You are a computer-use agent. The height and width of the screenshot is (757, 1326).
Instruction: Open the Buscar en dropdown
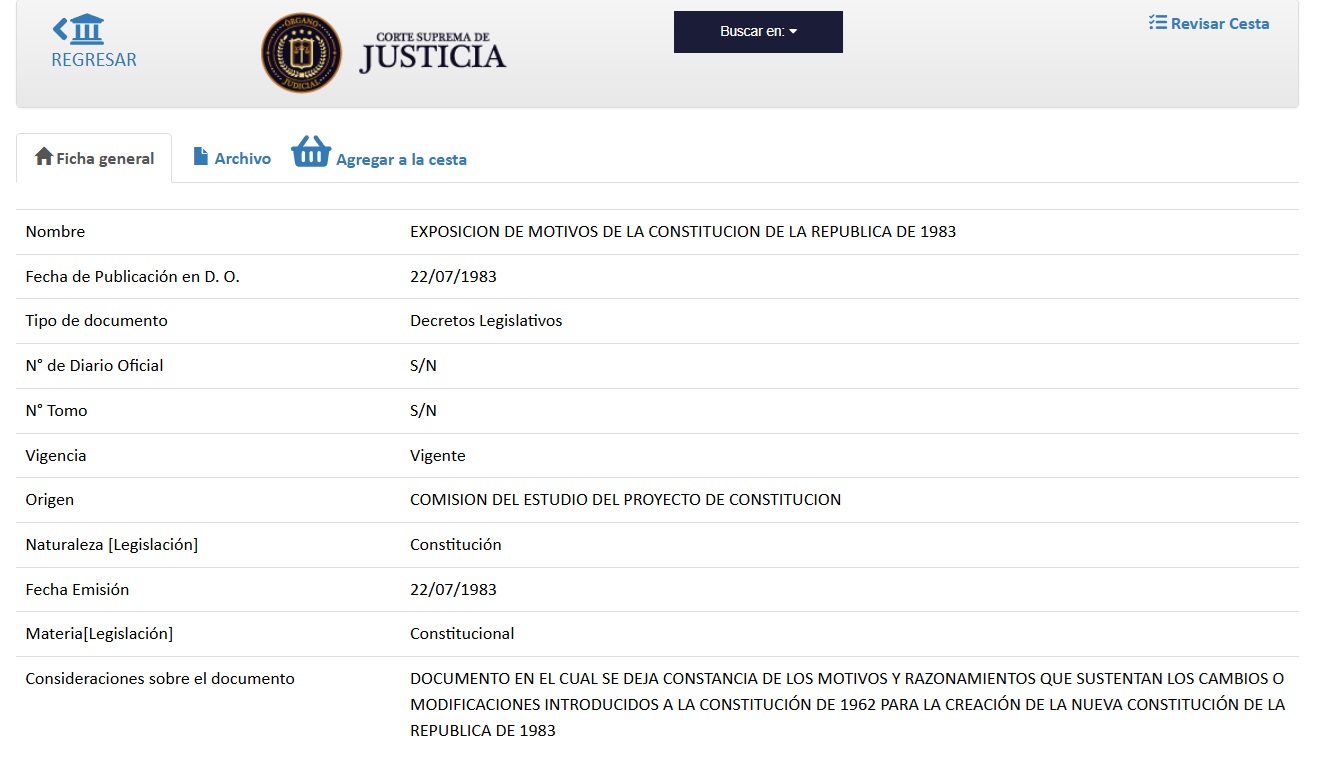[758, 32]
